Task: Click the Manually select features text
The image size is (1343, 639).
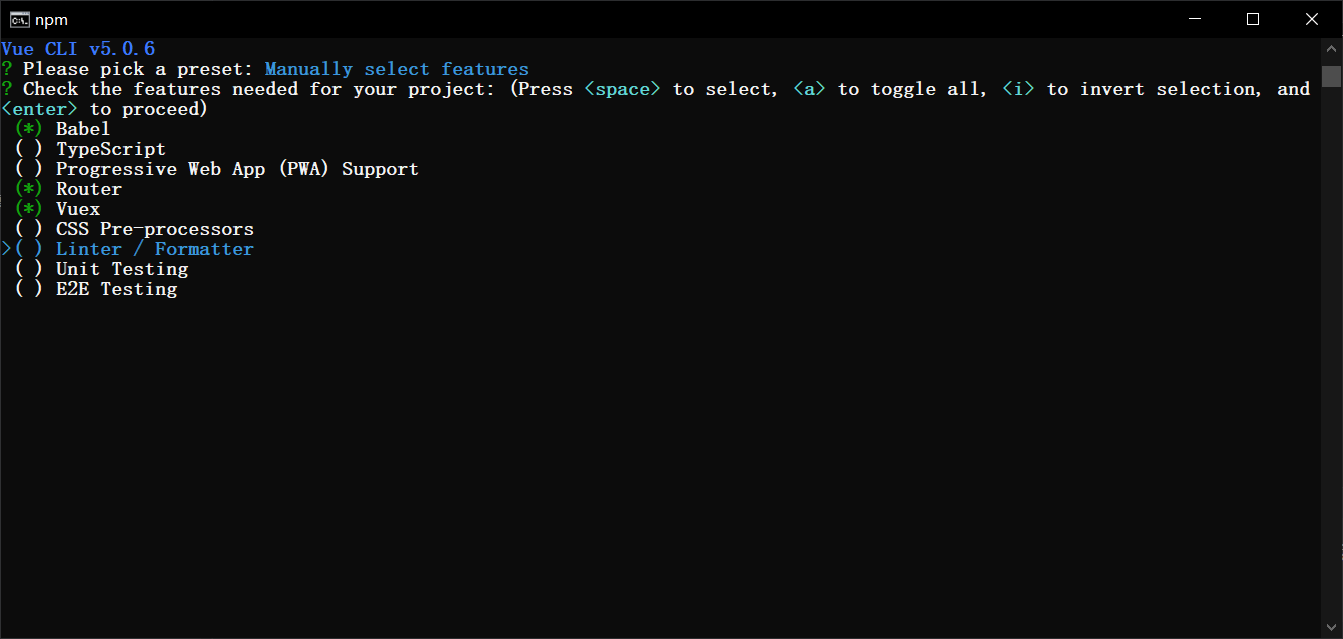Action: coord(396,68)
